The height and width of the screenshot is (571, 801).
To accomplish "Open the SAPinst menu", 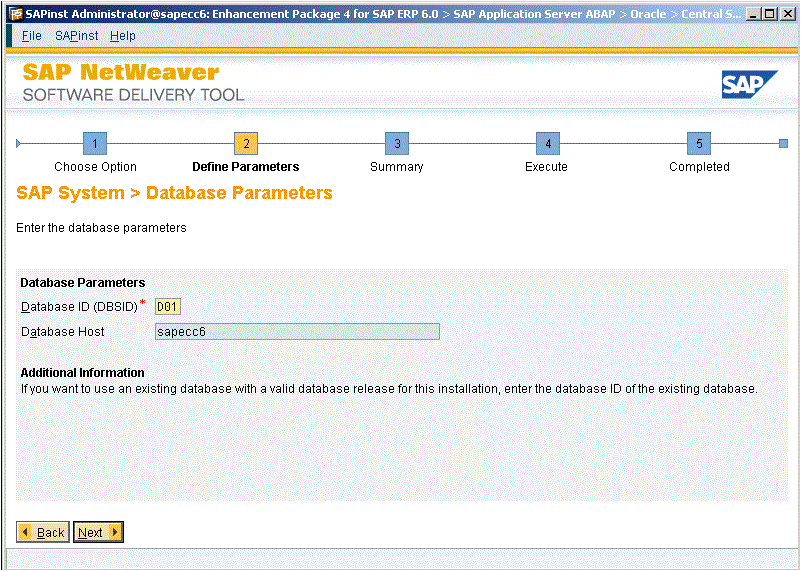I will tap(76, 36).
